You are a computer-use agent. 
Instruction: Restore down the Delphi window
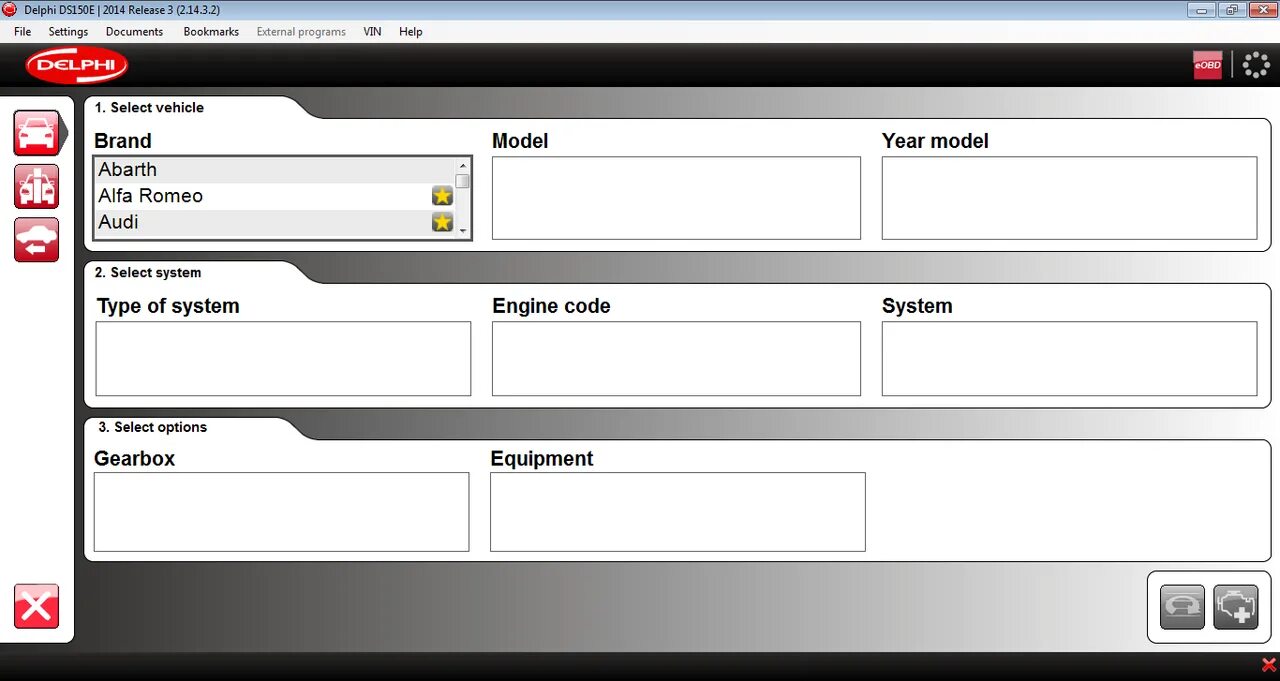point(1231,10)
